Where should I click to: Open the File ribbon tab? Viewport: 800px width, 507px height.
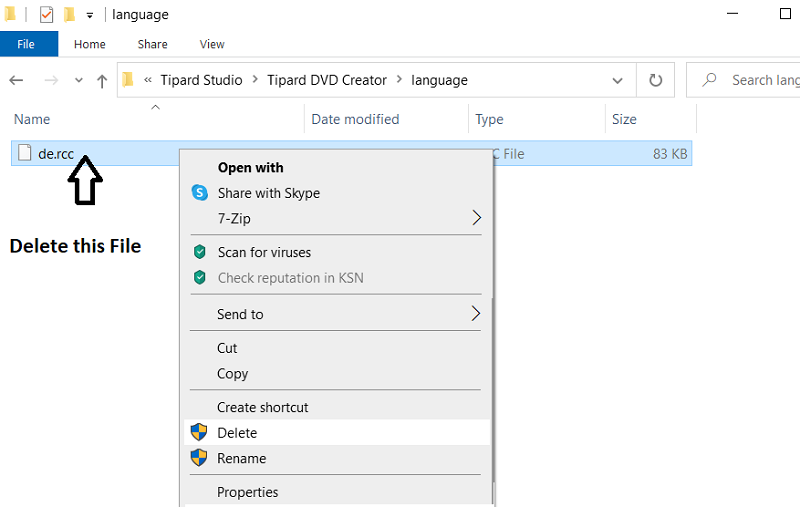click(x=27, y=44)
